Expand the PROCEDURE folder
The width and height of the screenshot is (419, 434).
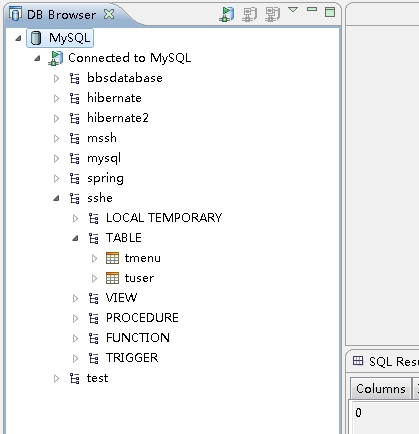point(75,318)
